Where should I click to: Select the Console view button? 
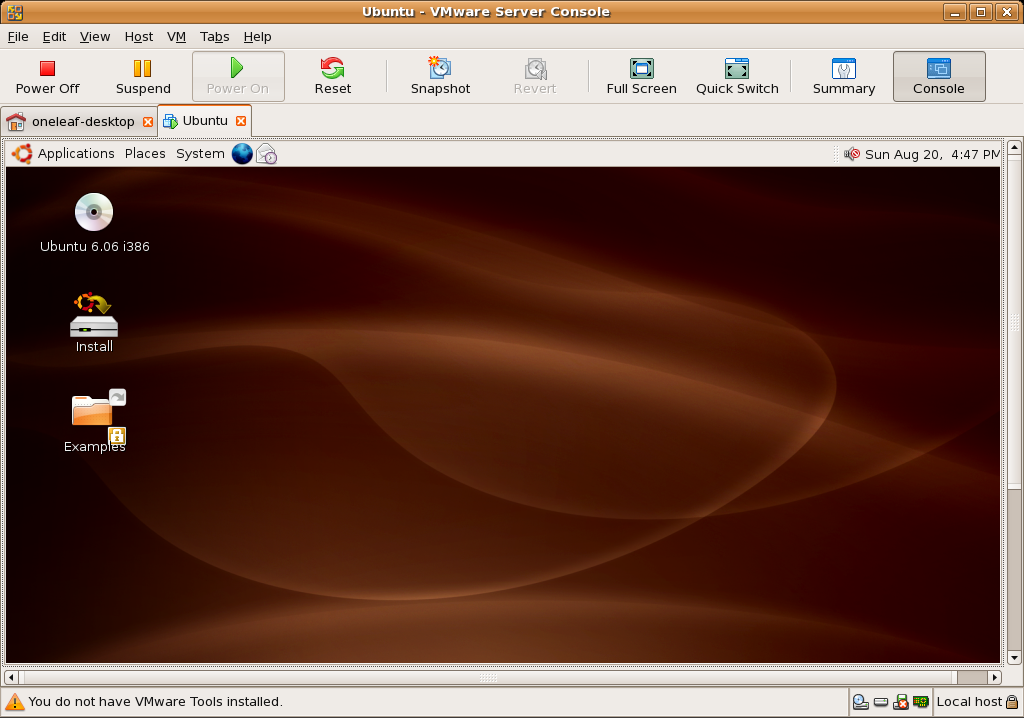[x=938, y=76]
